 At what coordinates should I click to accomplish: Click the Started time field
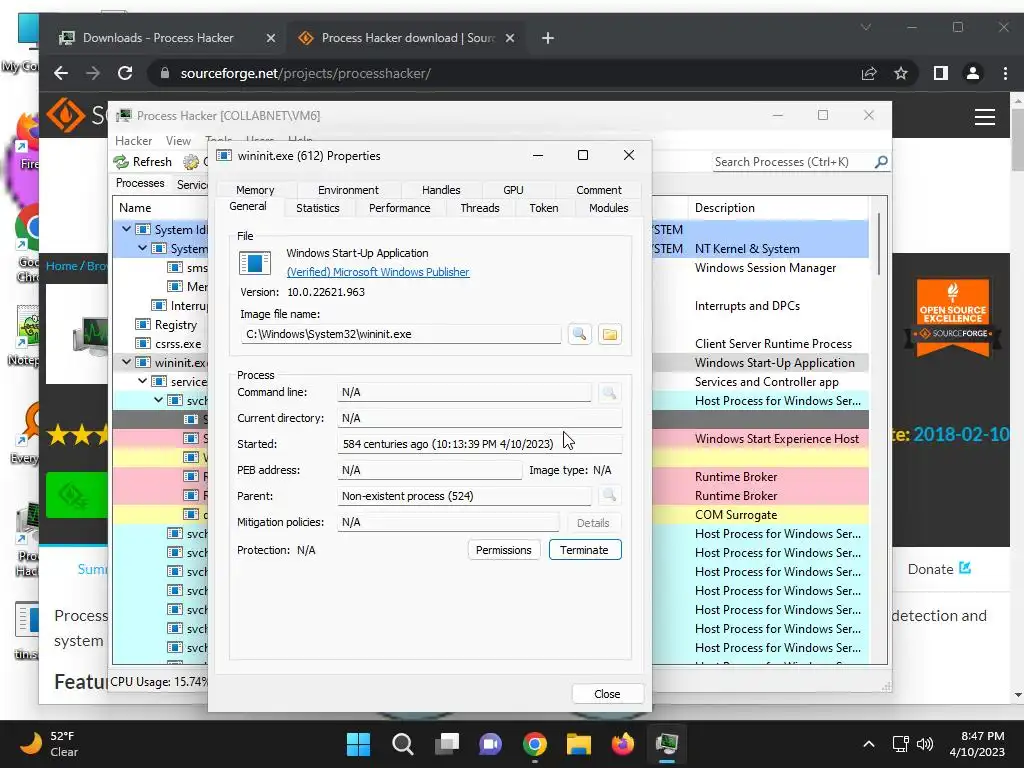point(479,443)
